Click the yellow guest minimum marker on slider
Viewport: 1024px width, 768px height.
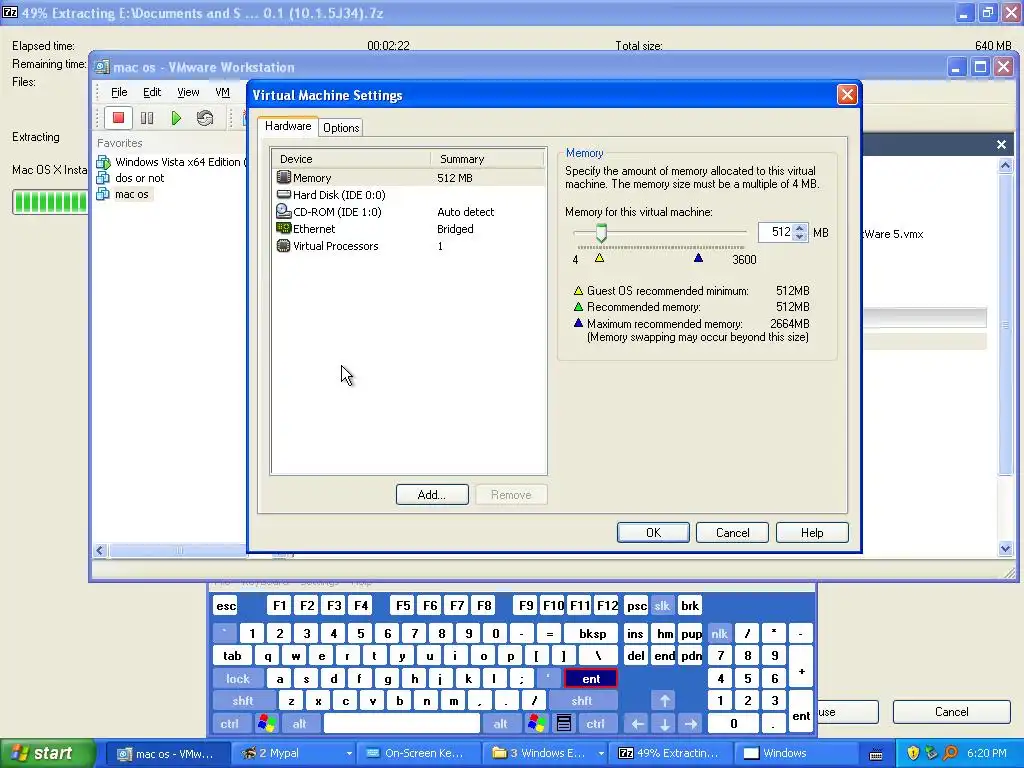(x=600, y=258)
